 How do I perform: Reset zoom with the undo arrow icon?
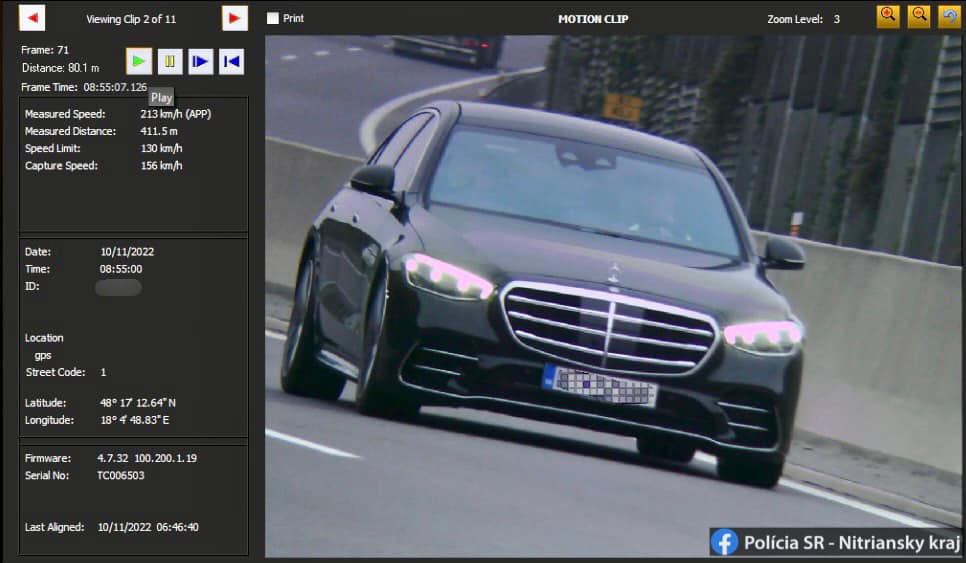click(x=949, y=17)
